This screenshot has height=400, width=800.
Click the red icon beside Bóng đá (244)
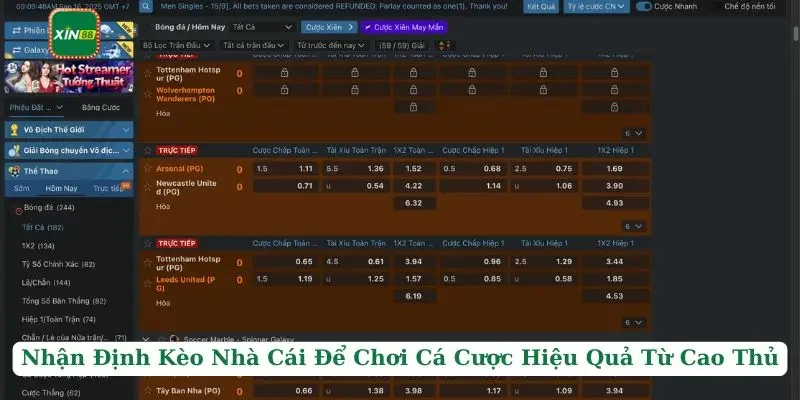[x=19, y=210]
